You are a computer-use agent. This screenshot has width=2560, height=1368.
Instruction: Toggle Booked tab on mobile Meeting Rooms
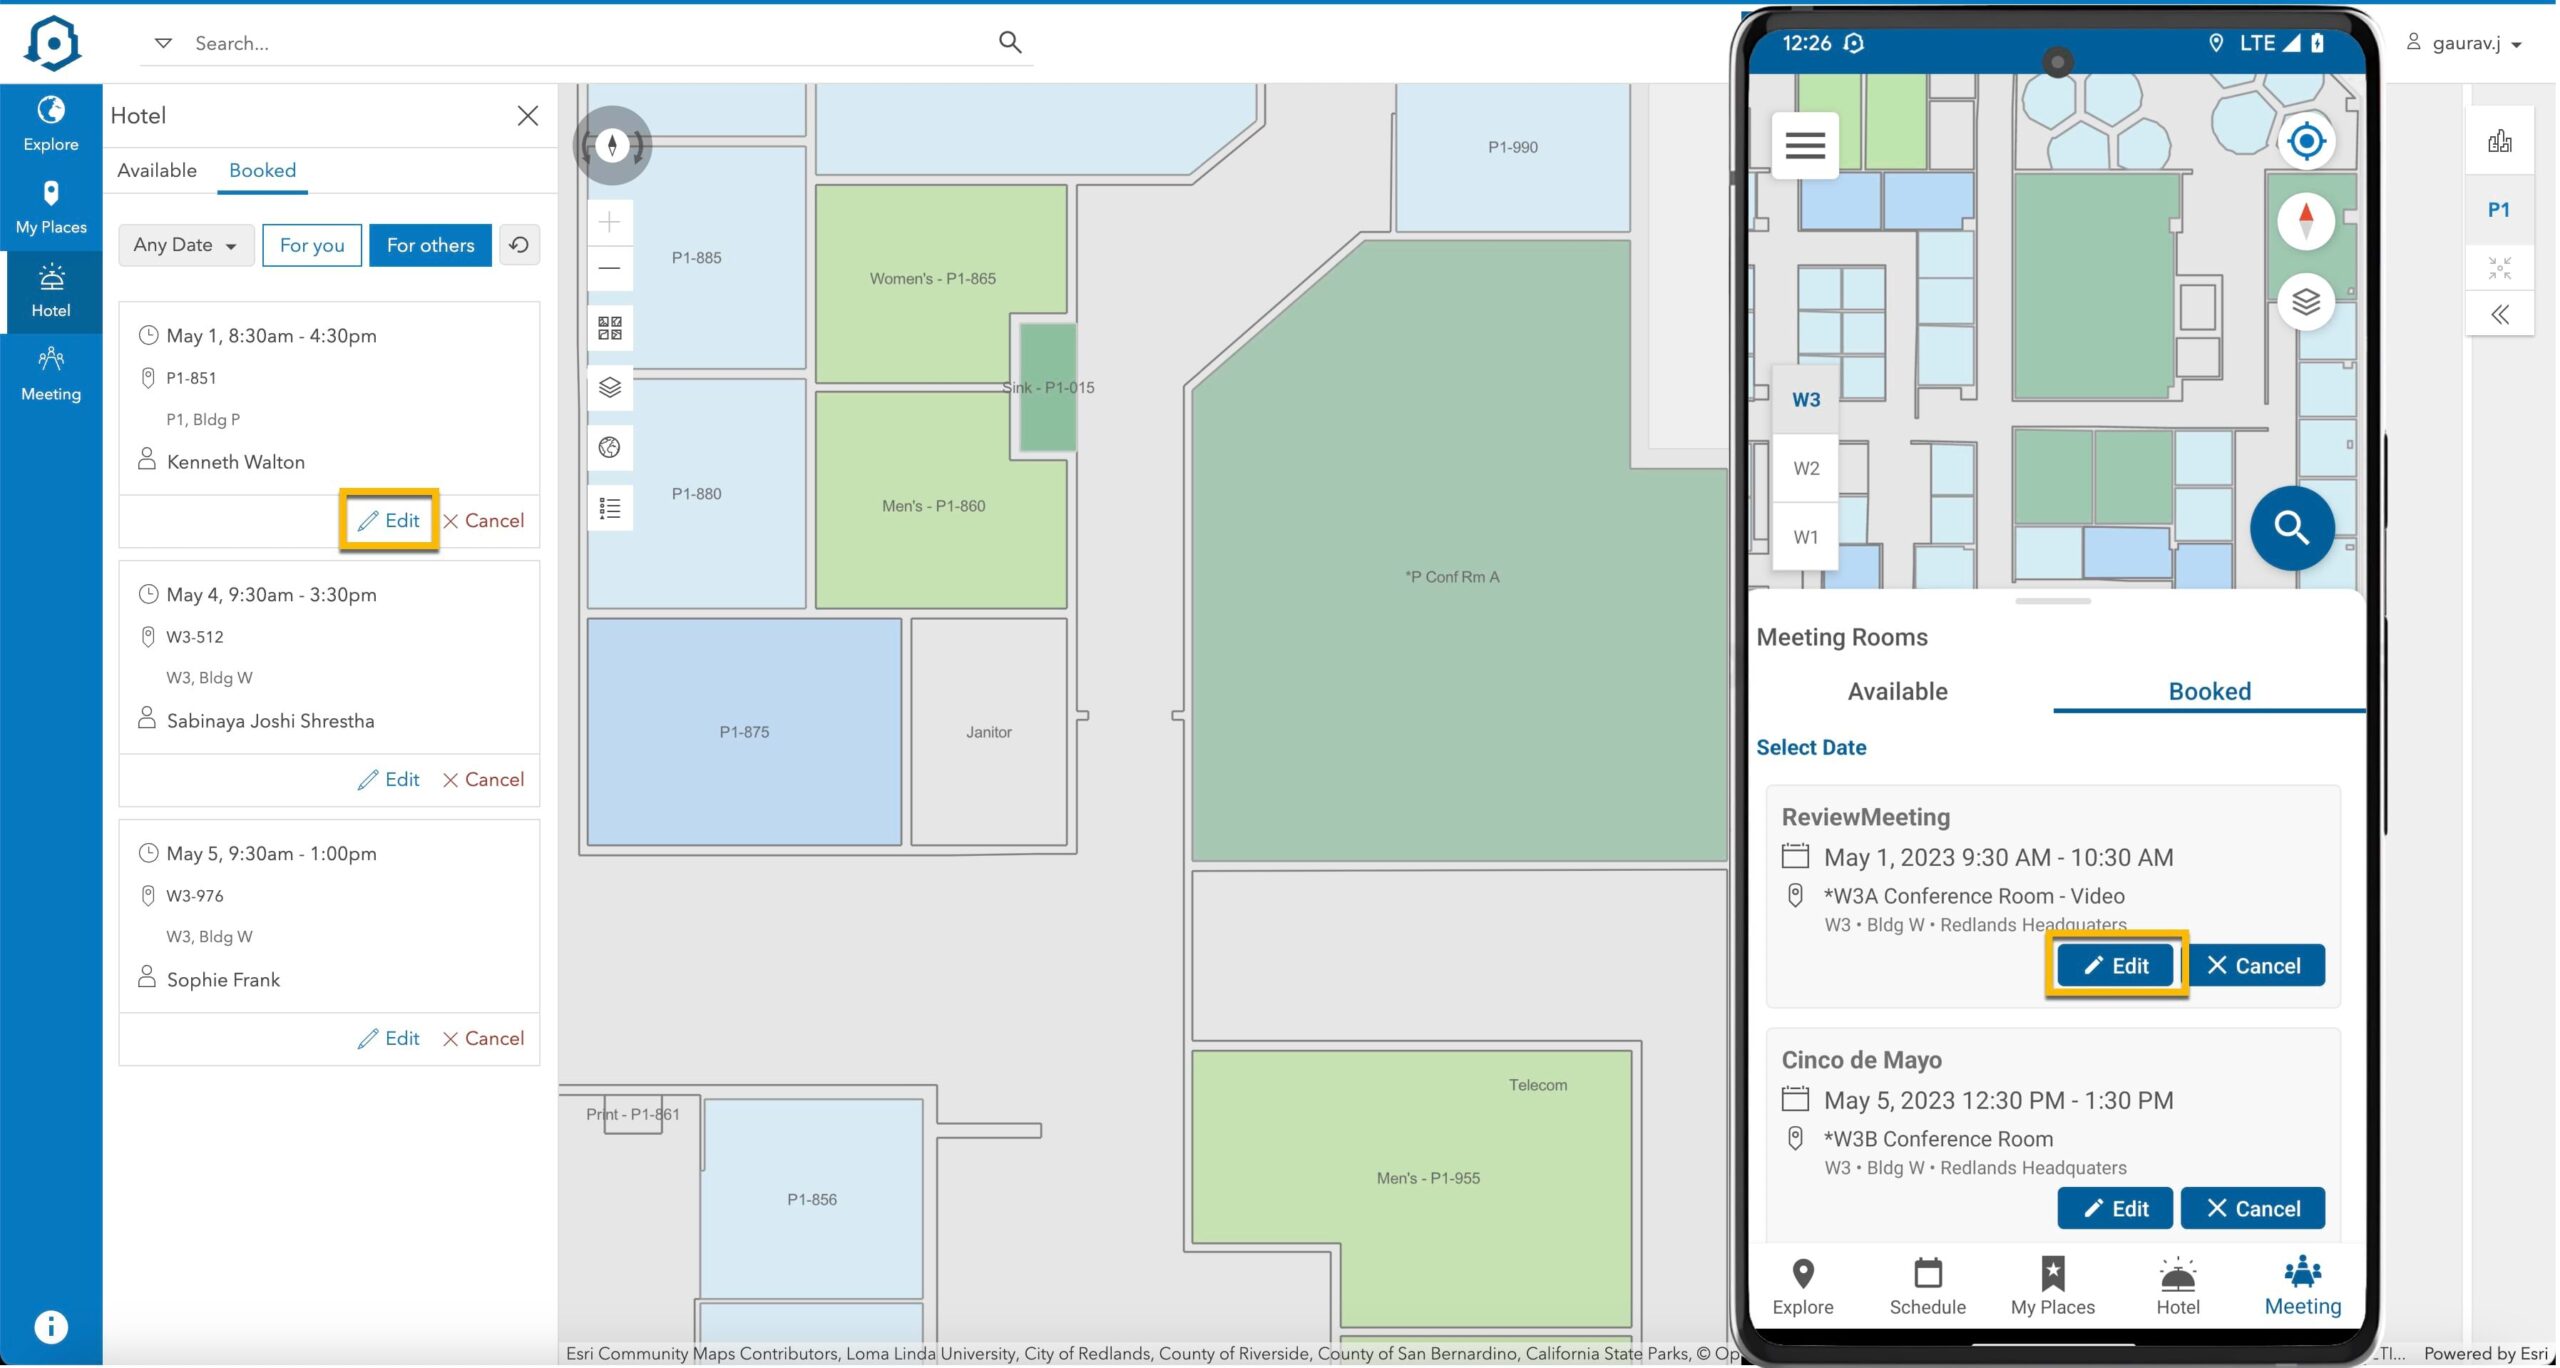[x=2210, y=691]
